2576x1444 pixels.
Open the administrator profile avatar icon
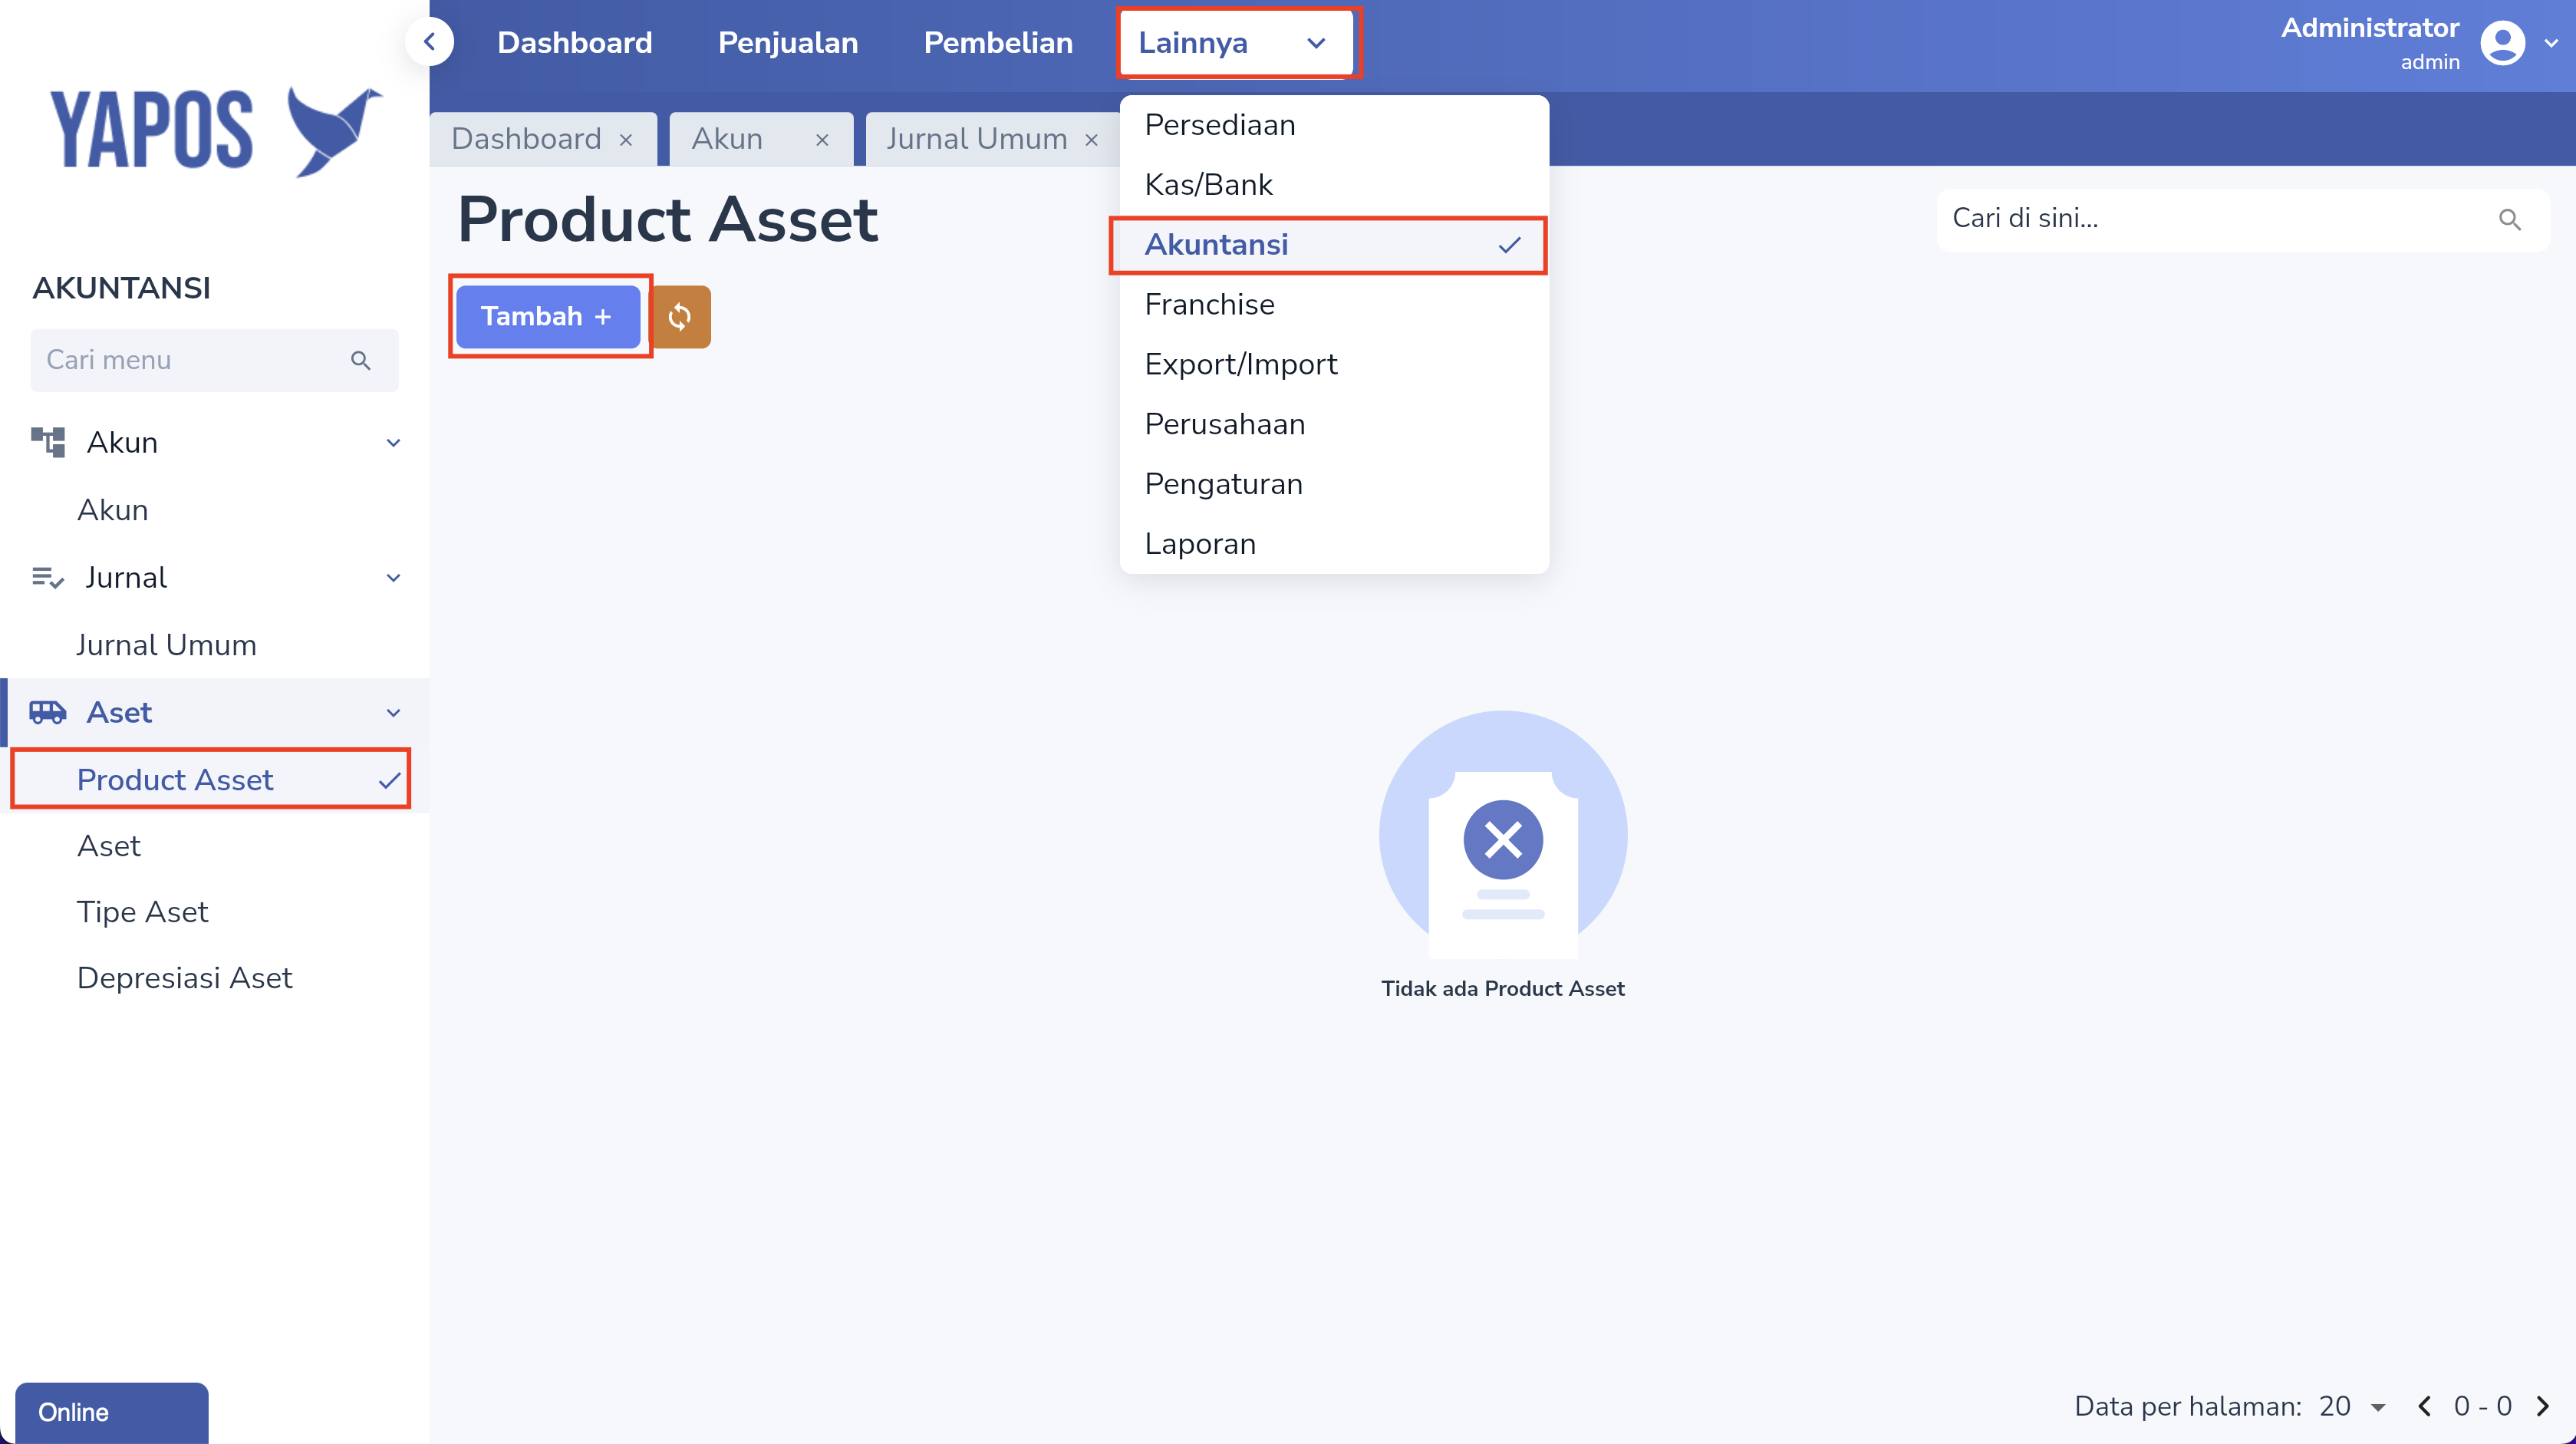(2503, 42)
